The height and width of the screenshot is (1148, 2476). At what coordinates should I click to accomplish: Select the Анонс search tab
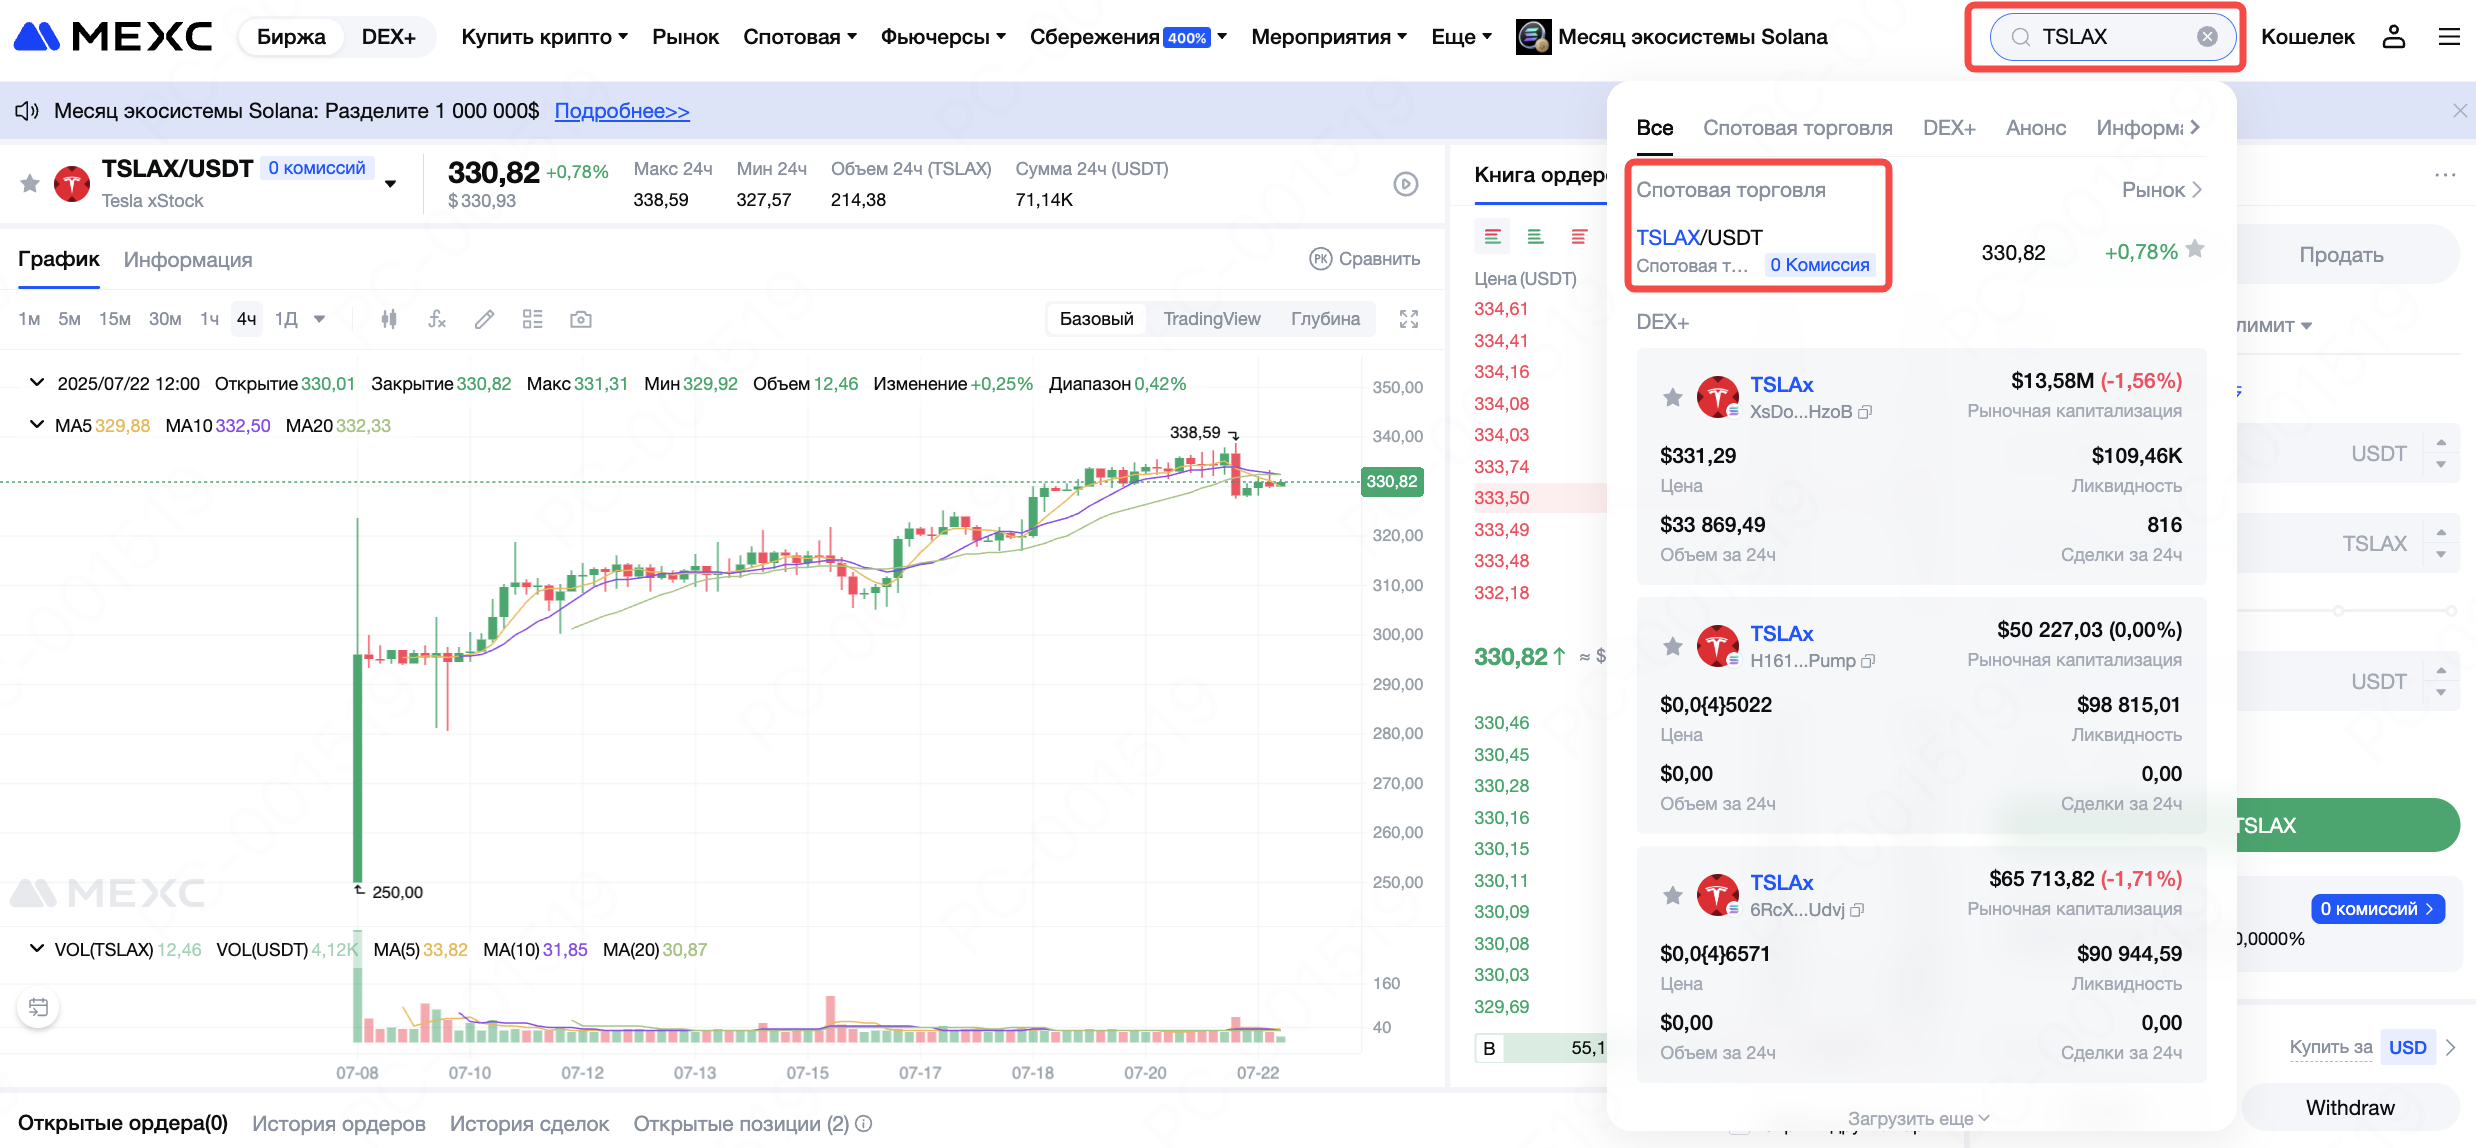click(x=2036, y=128)
